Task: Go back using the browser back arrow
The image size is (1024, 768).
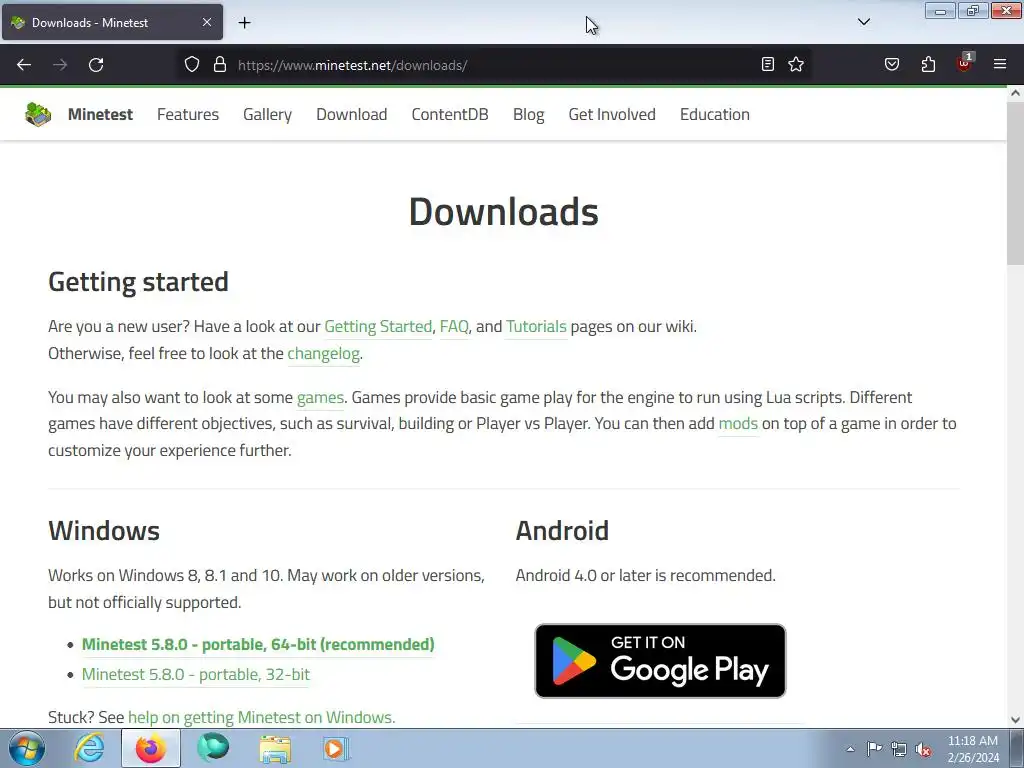Action: click(24, 65)
